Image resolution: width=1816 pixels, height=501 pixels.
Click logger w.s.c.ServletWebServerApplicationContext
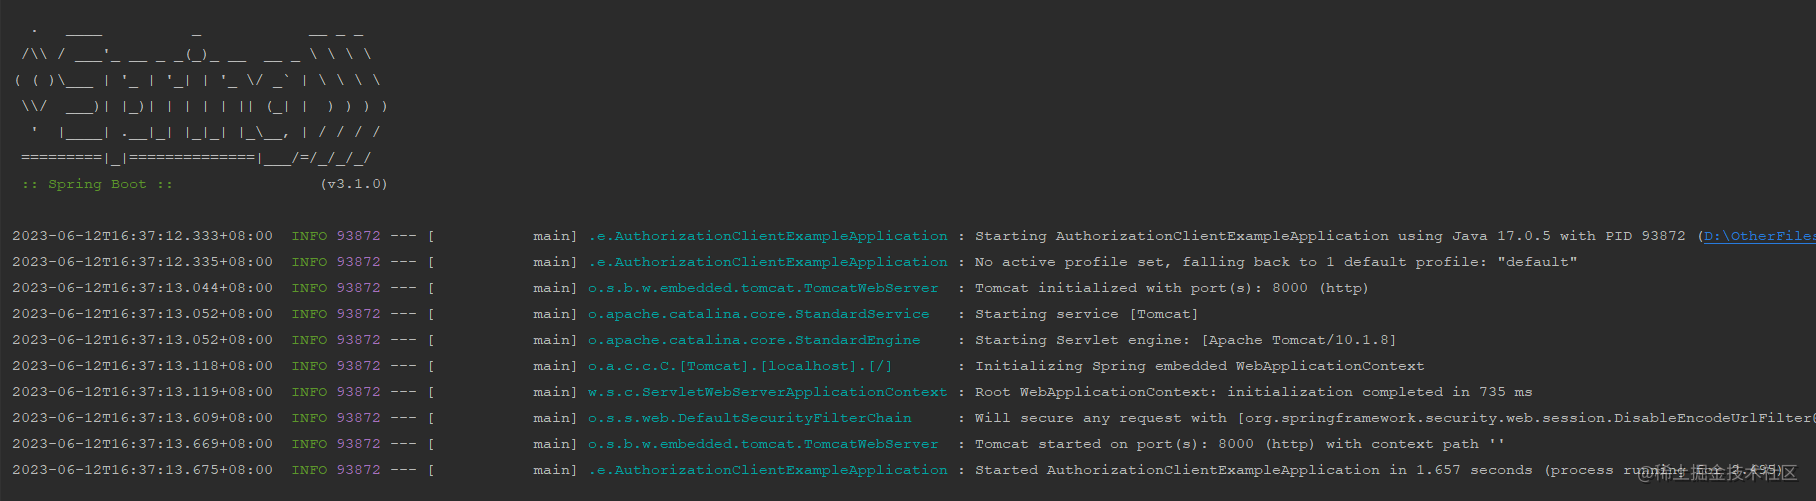click(767, 392)
